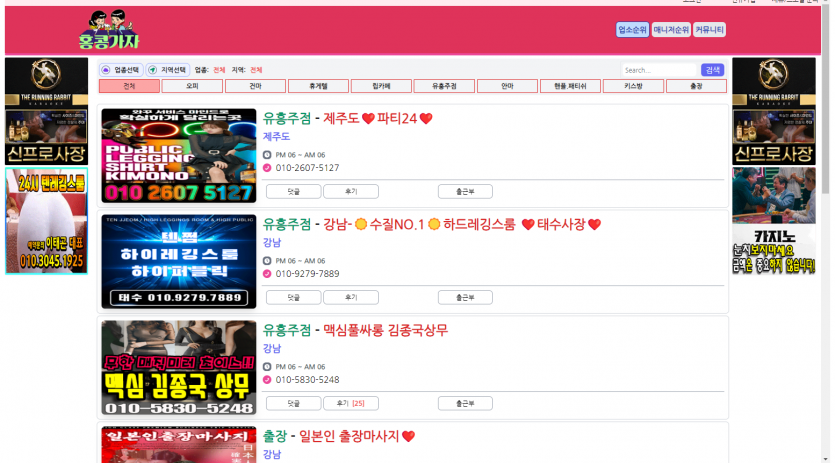Click clock icon in the 제주도 listing

(267, 155)
